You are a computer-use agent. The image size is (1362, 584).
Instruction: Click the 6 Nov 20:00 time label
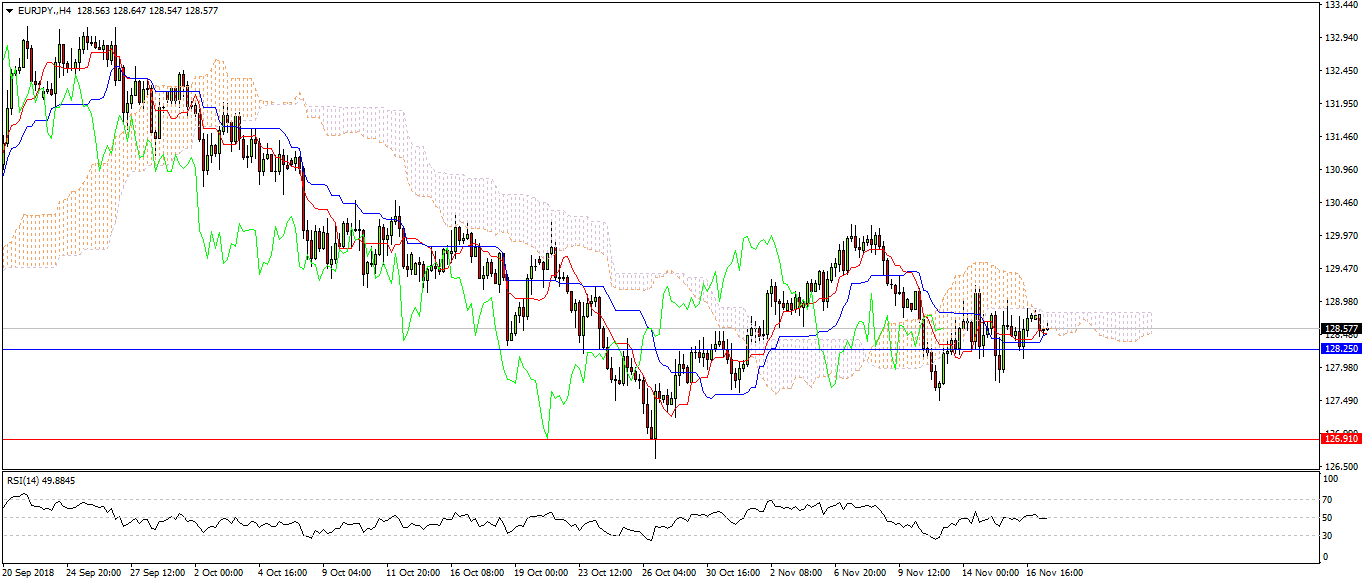(x=860, y=574)
